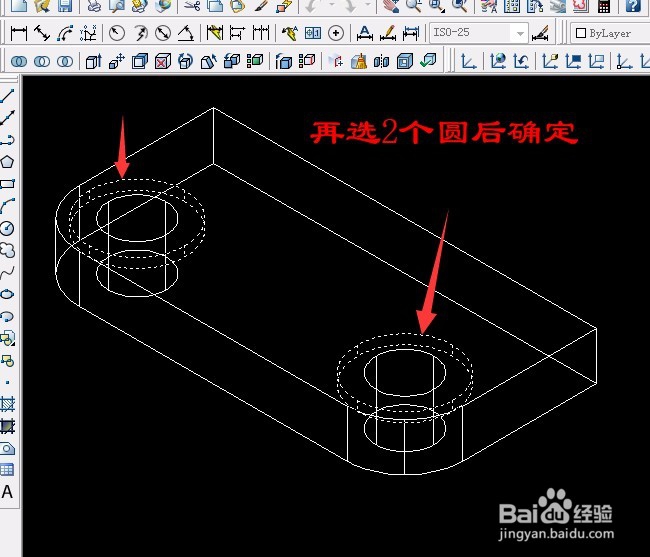Screen dimensions: 650x557
Task: Select the Ordinate dimension tool
Action: tap(88, 33)
